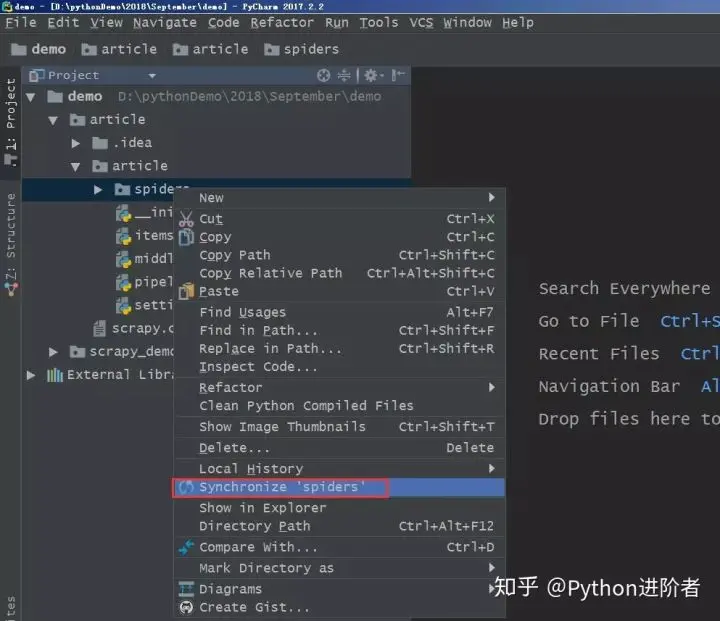Select Replace in Path...
The image size is (720, 621).
340,349
